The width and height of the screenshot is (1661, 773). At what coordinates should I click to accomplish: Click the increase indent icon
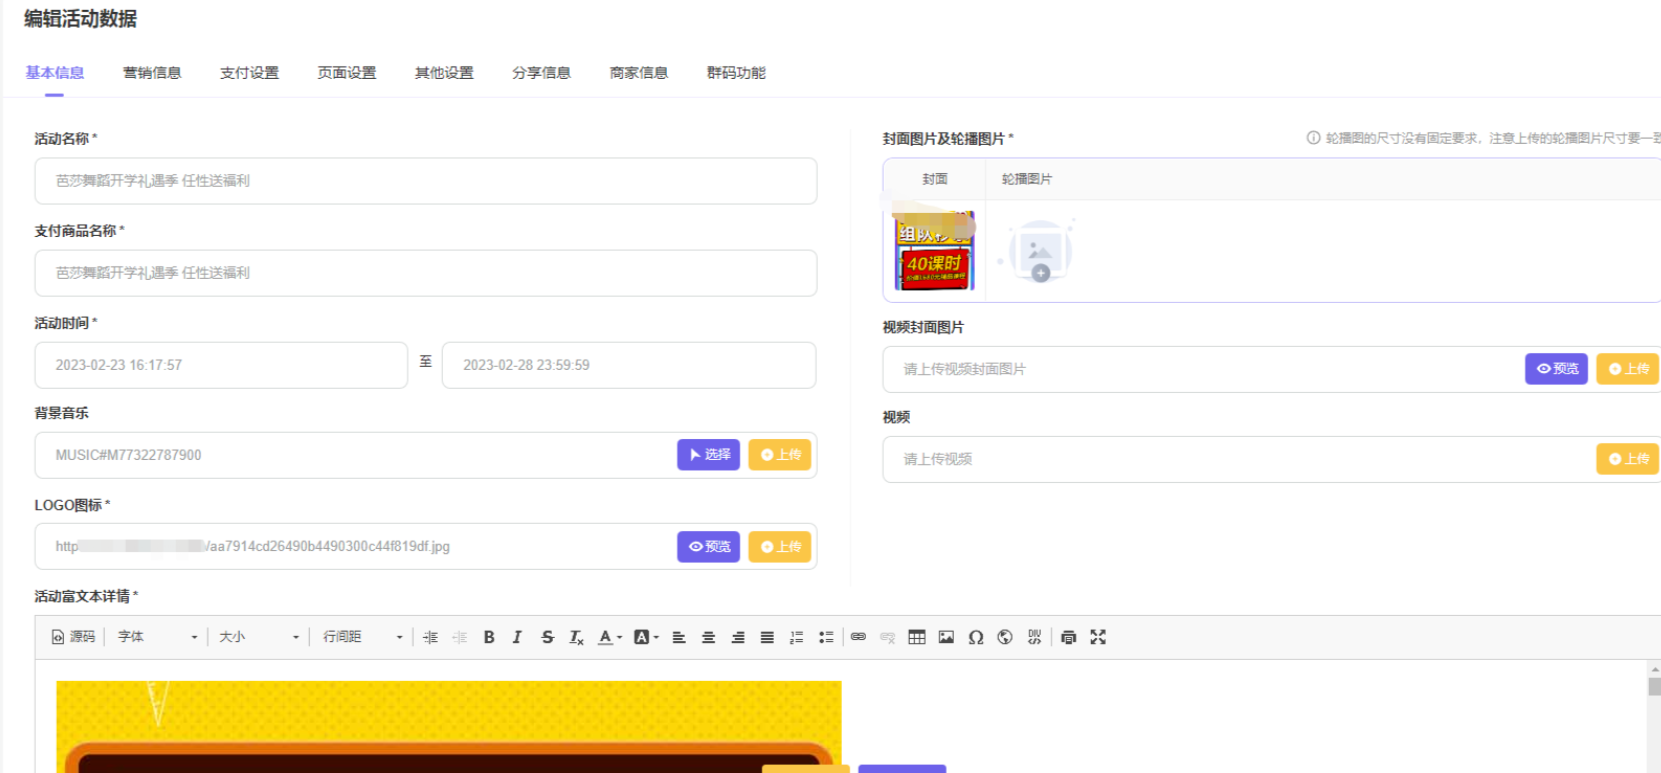(430, 637)
